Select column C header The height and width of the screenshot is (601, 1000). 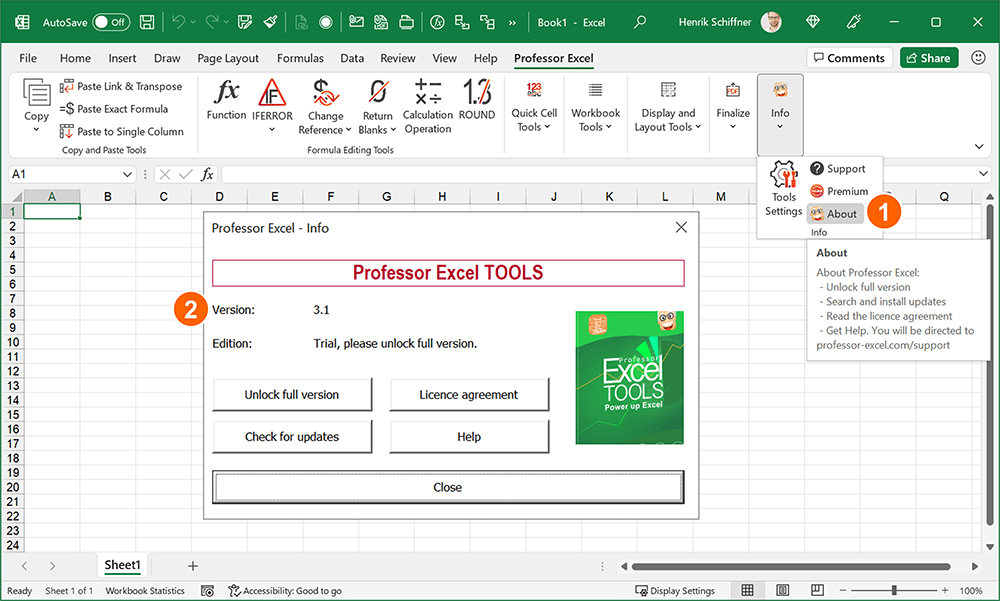click(163, 197)
